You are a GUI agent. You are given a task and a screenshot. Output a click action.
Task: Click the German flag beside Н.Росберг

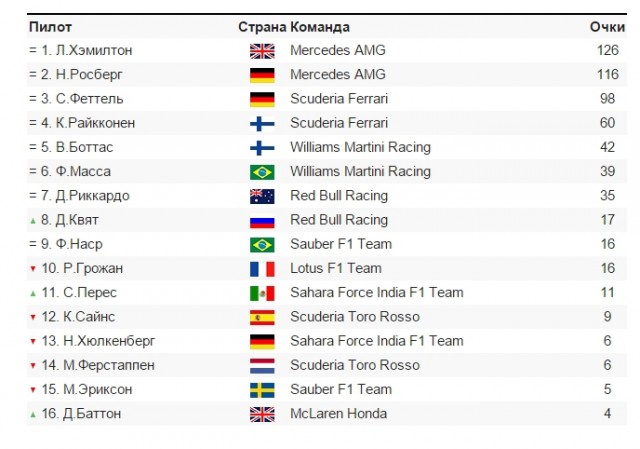point(262,76)
